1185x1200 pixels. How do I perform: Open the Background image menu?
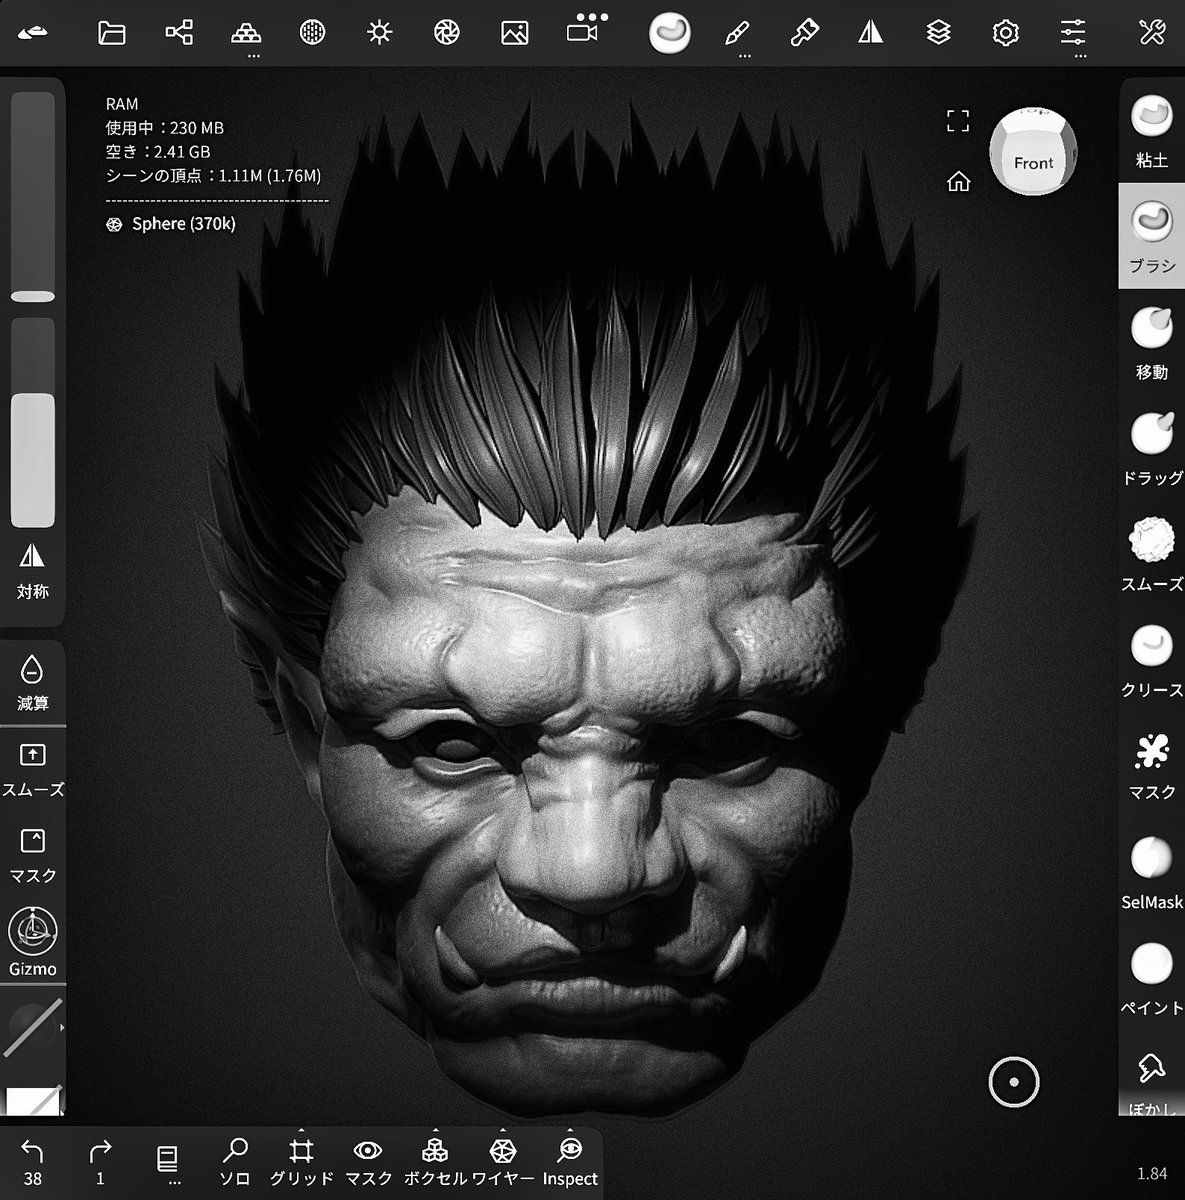click(514, 33)
